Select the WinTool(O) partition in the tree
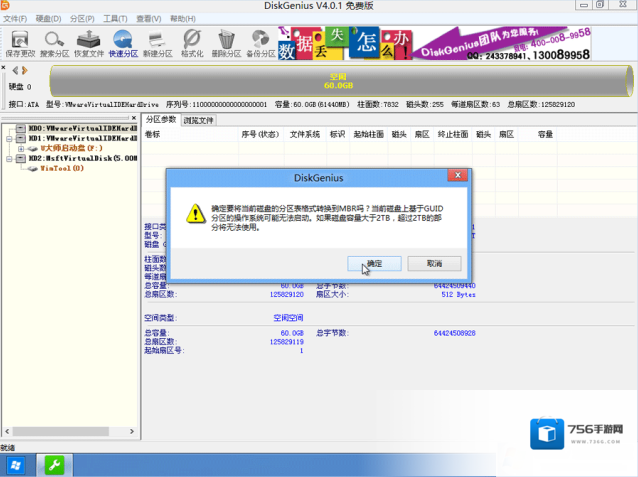Image resolution: width=638 pixels, height=477 pixels. click(x=62, y=168)
